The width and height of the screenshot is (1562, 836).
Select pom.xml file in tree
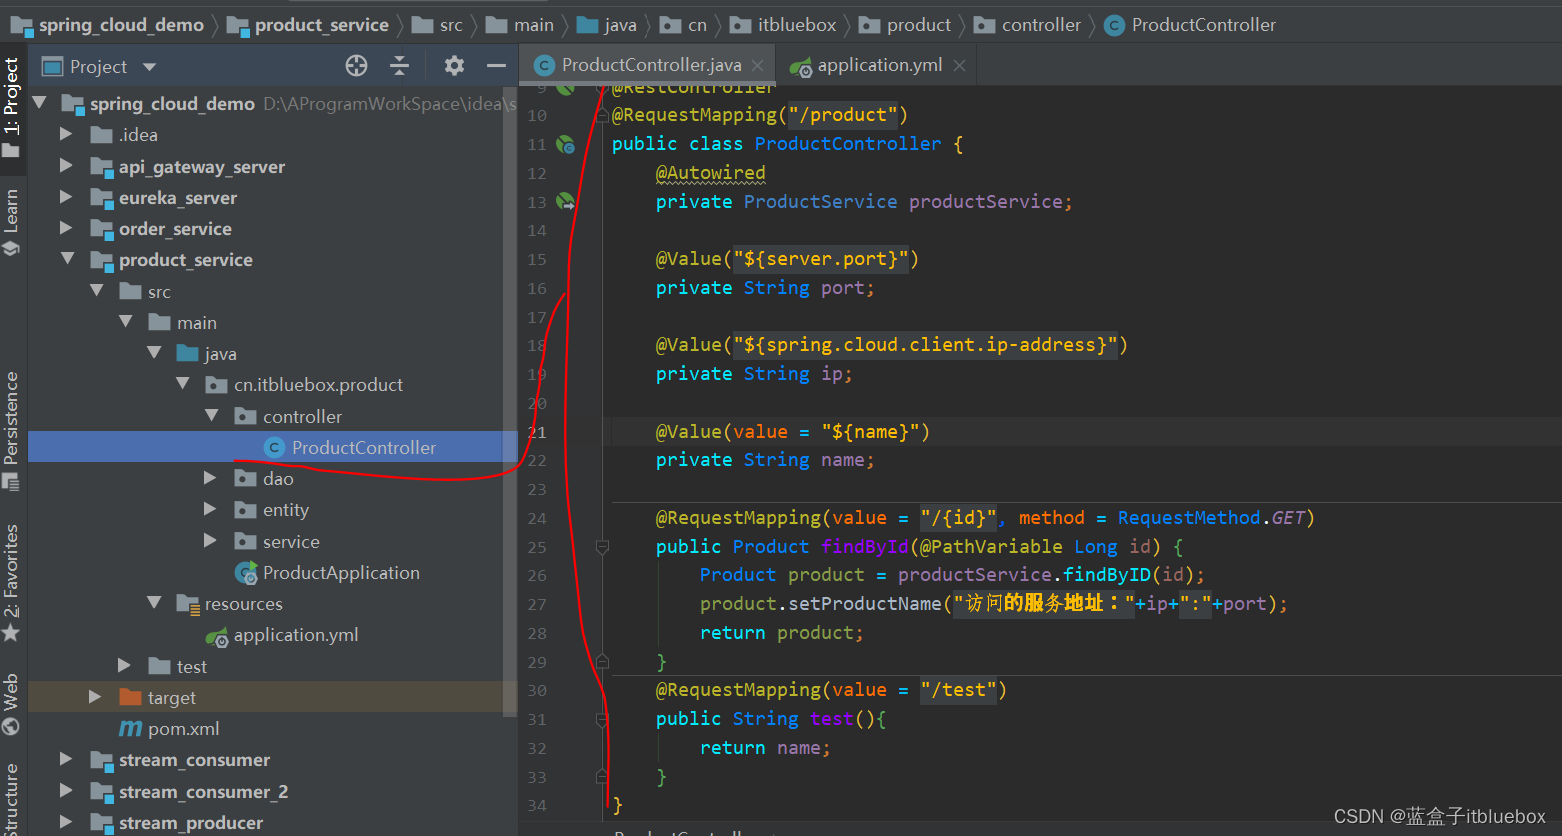click(183, 728)
